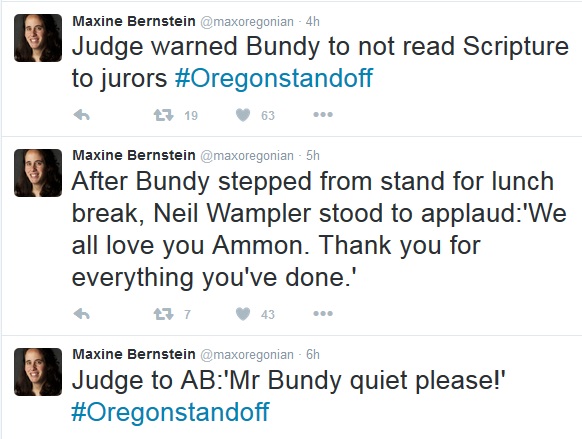Open more options on Scripture tweet
The width and height of the screenshot is (582, 439).
point(323,115)
